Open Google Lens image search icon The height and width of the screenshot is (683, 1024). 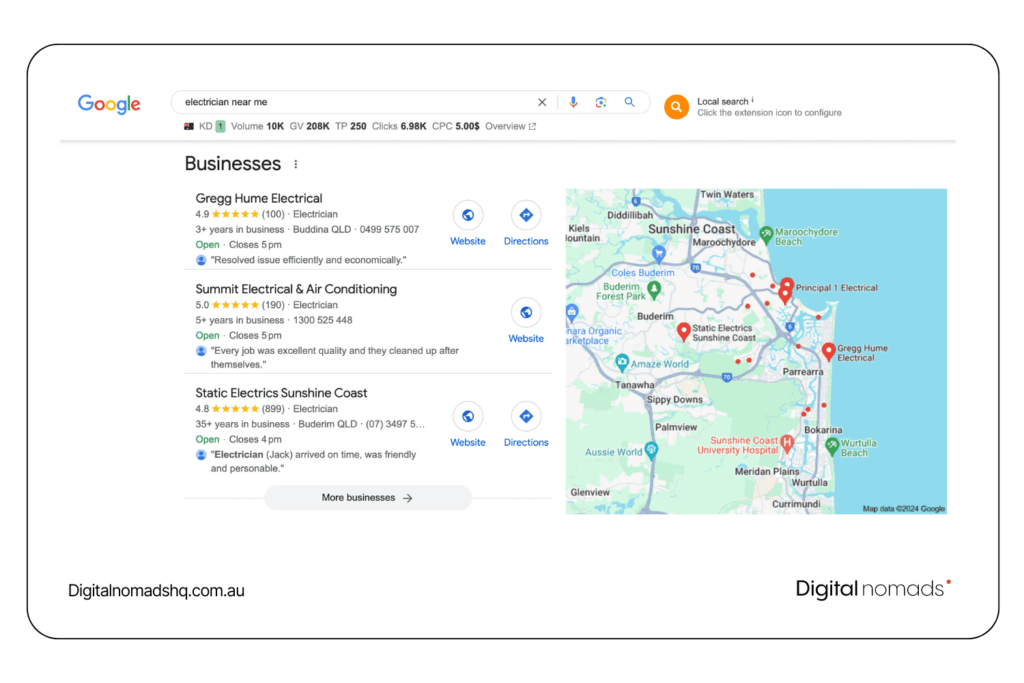pos(601,102)
